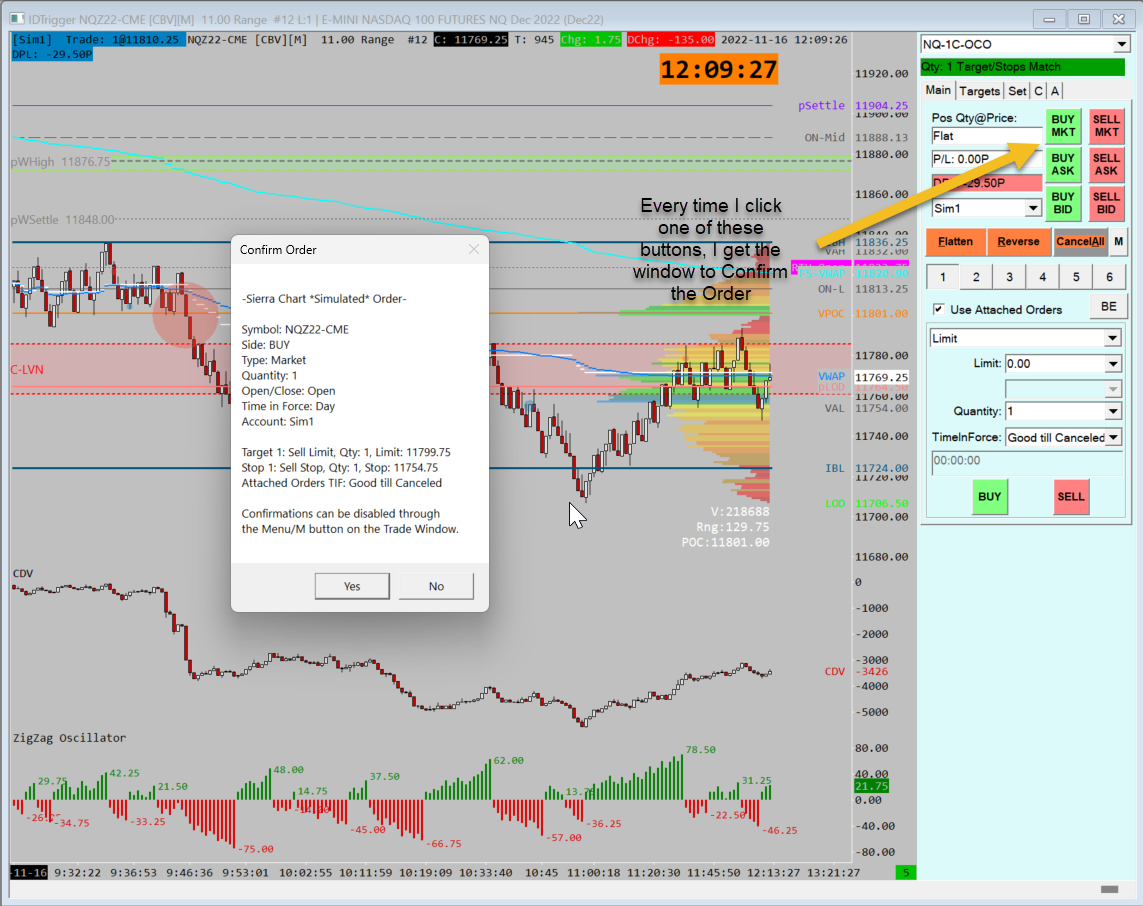Image resolution: width=1143 pixels, height=906 pixels.
Task: Switch to the Targets tab
Action: 980,91
